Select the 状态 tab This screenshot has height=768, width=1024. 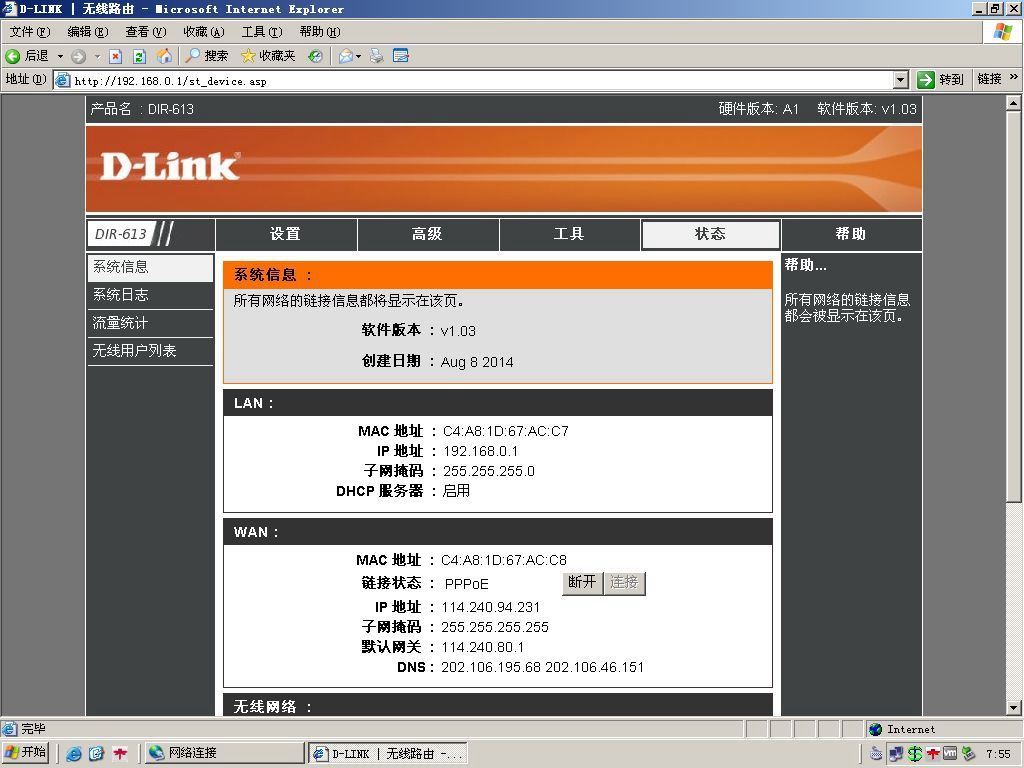click(x=711, y=234)
